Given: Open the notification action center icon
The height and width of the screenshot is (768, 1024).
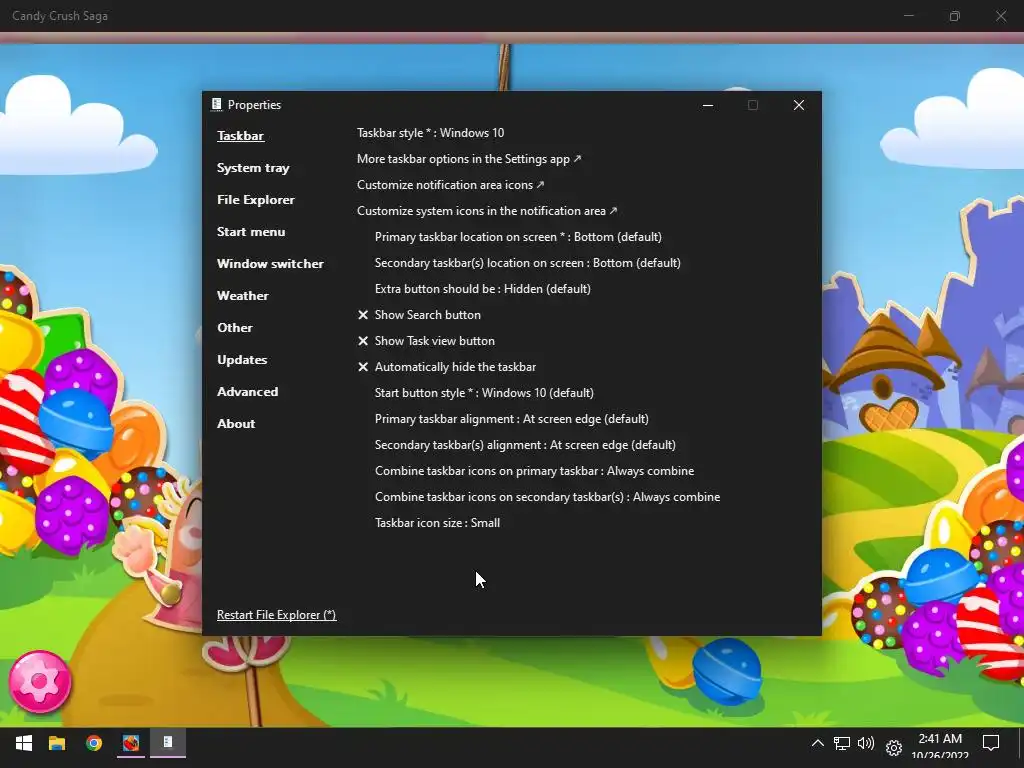Looking at the screenshot, I should point(991,743).
